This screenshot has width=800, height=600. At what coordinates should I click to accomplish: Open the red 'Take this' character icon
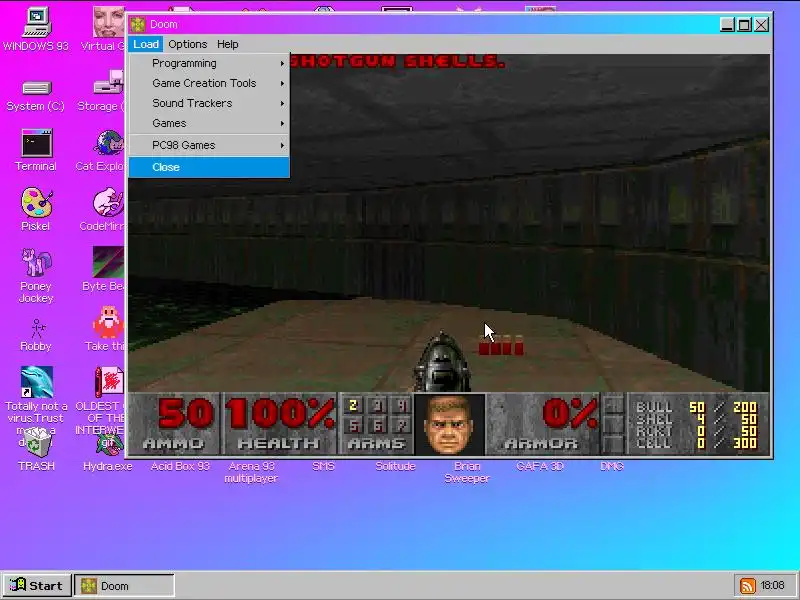(x=108, y=329)
